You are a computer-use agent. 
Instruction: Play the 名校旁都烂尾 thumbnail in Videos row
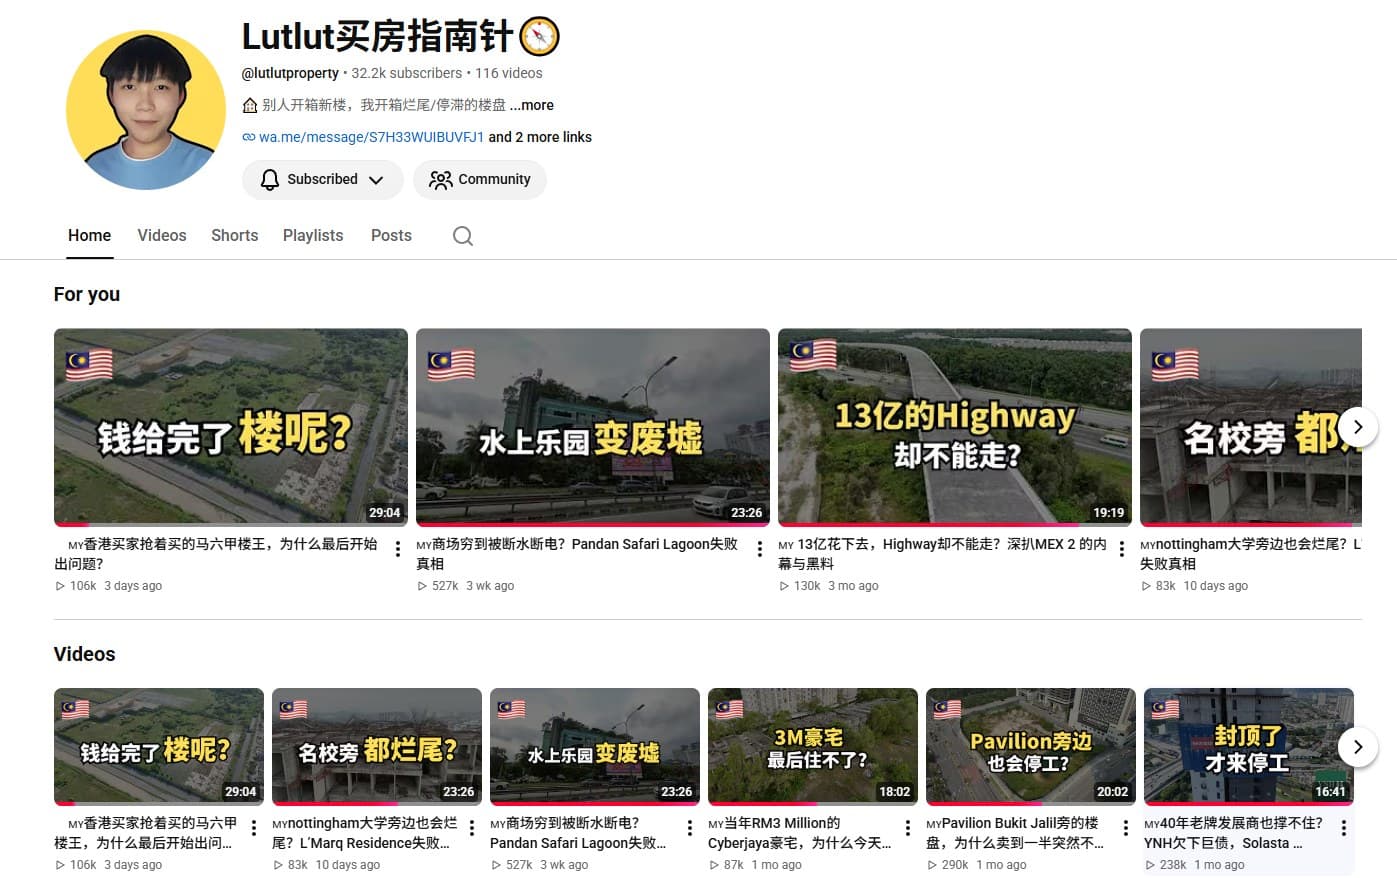[x=377, y=746]
